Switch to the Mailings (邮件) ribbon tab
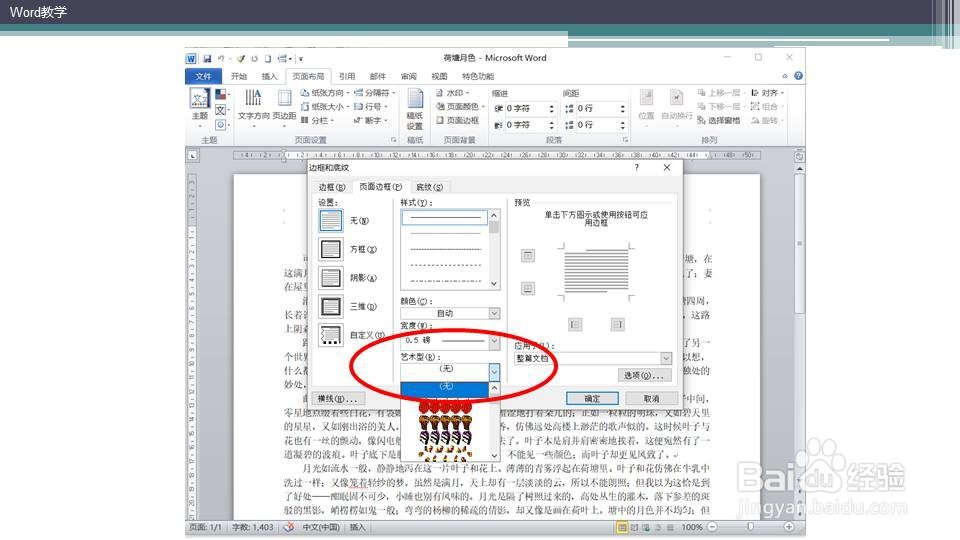The height and width of the screenshot is (540, 960). point(378,77)
